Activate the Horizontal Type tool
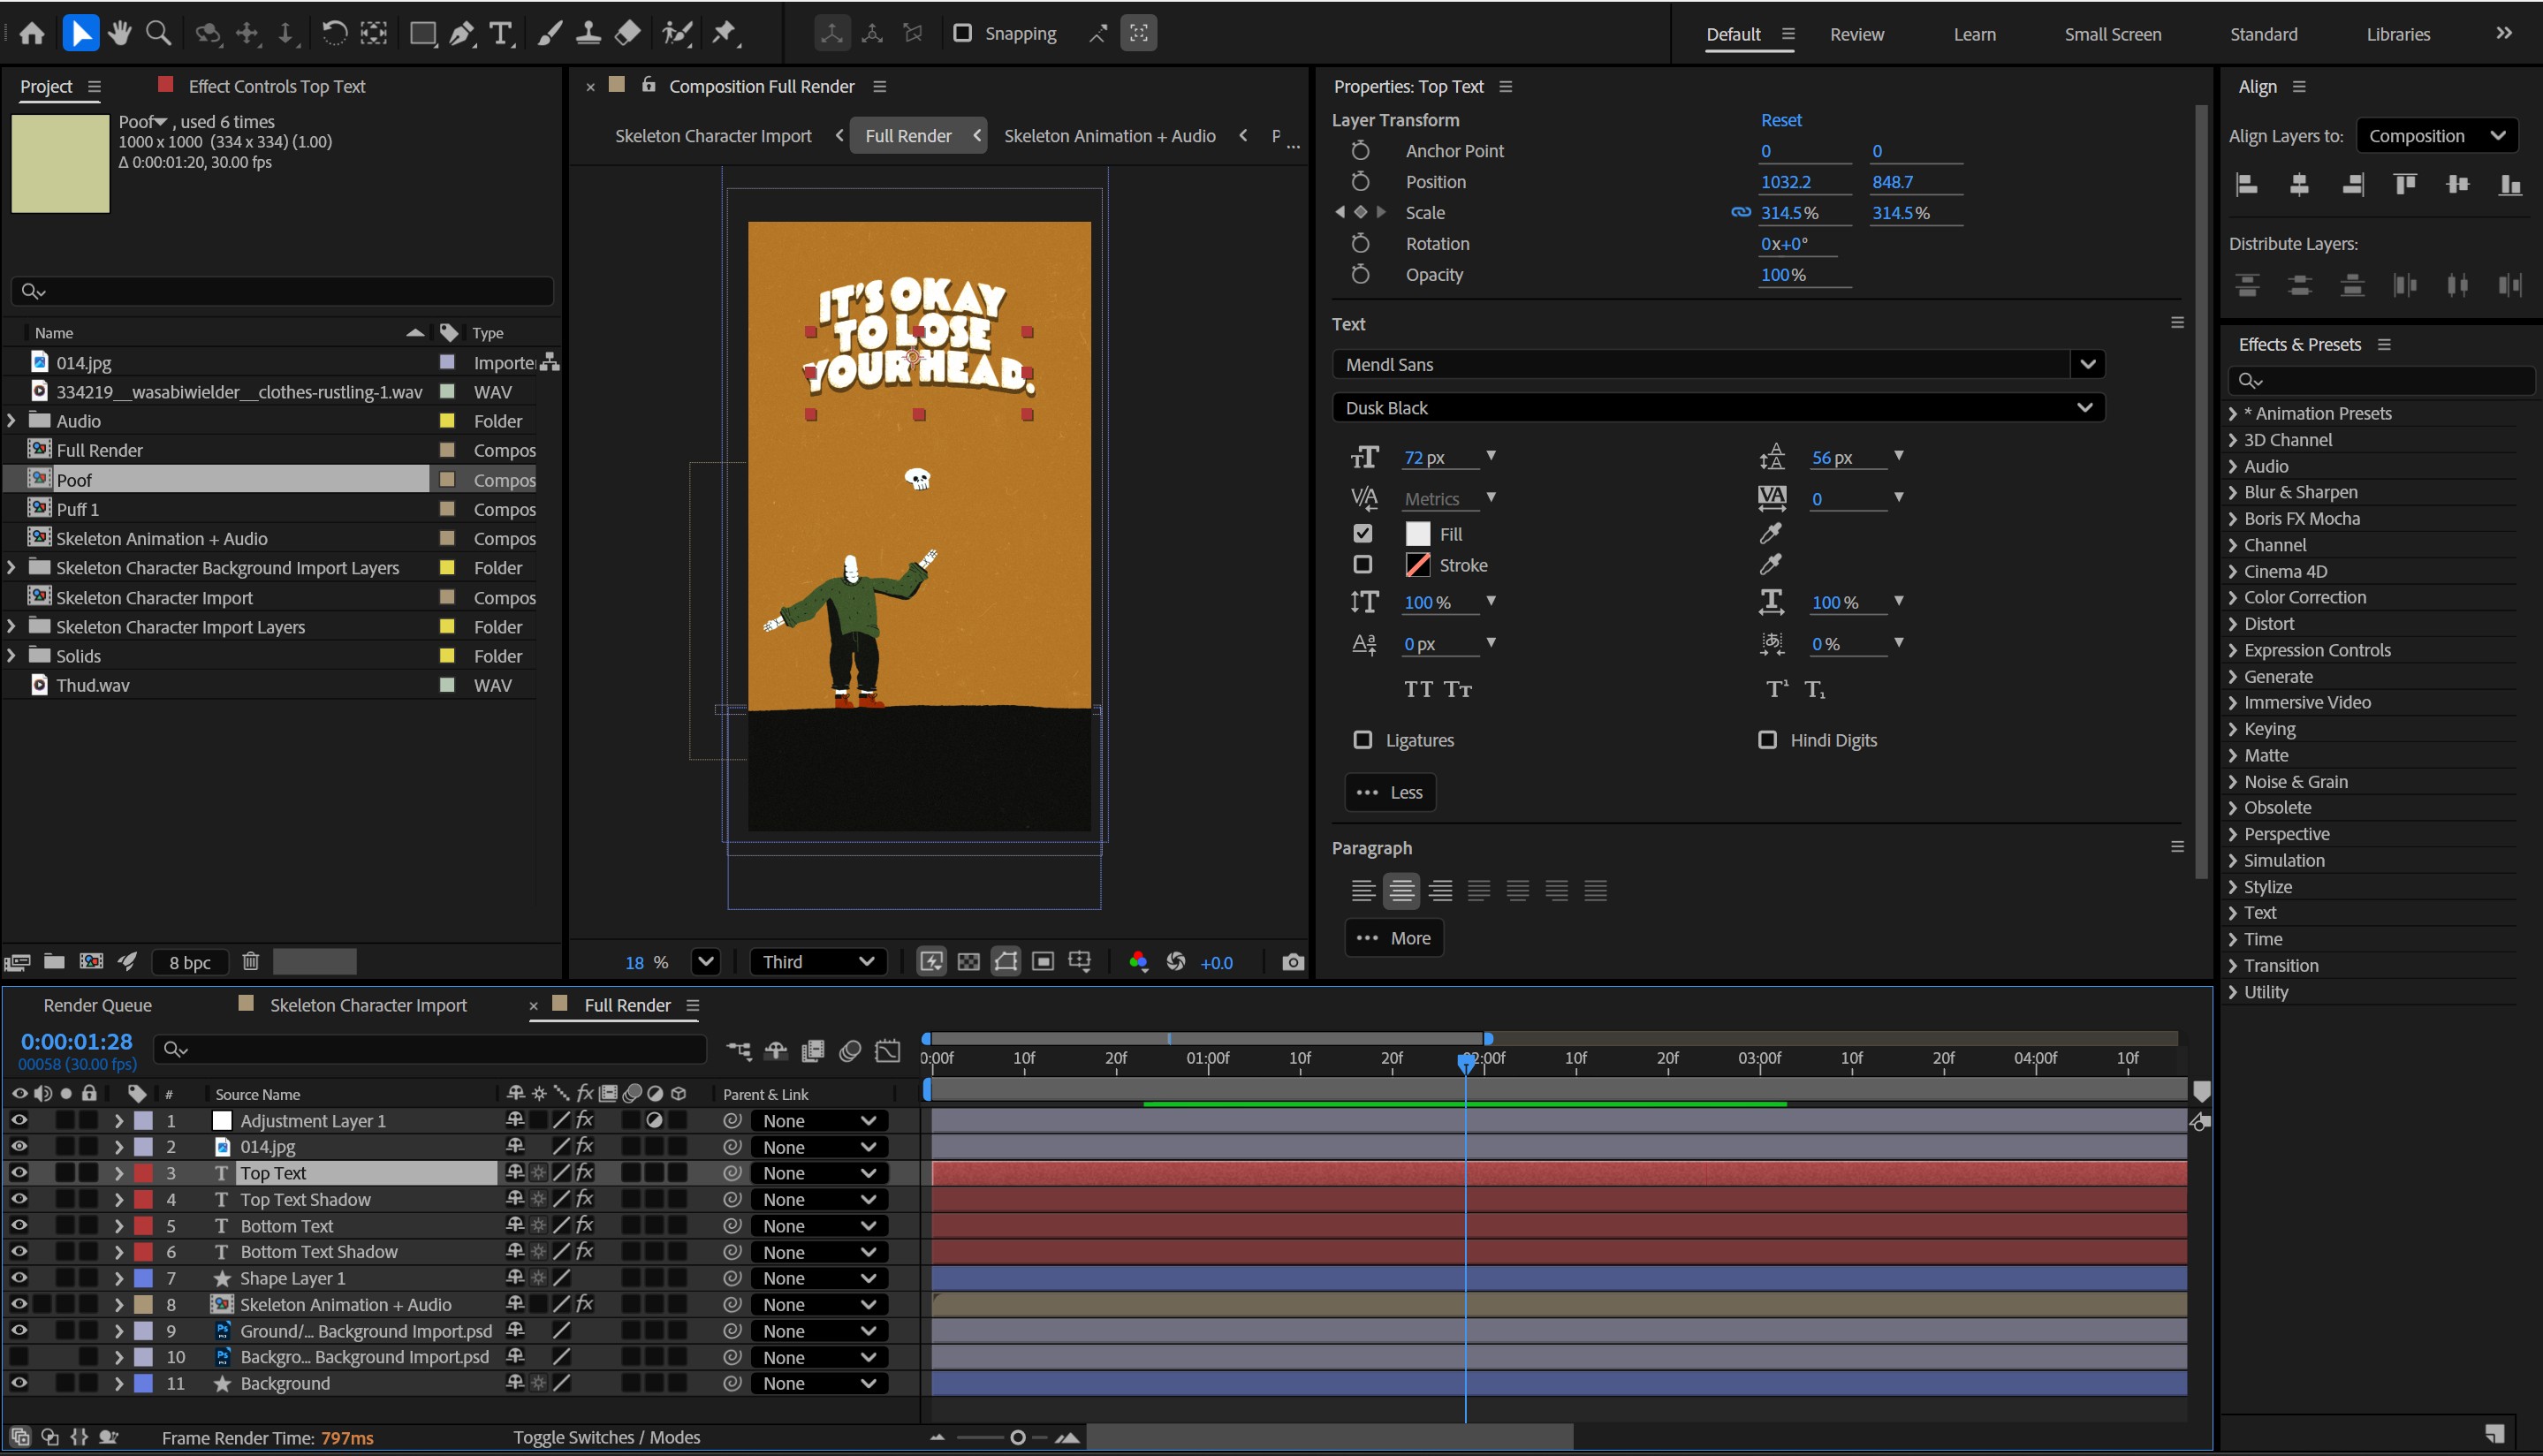 [500, 33]
